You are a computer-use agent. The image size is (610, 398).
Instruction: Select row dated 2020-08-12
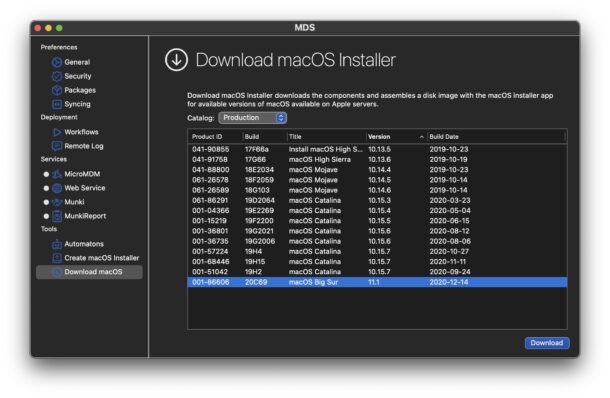coord(377,231)
